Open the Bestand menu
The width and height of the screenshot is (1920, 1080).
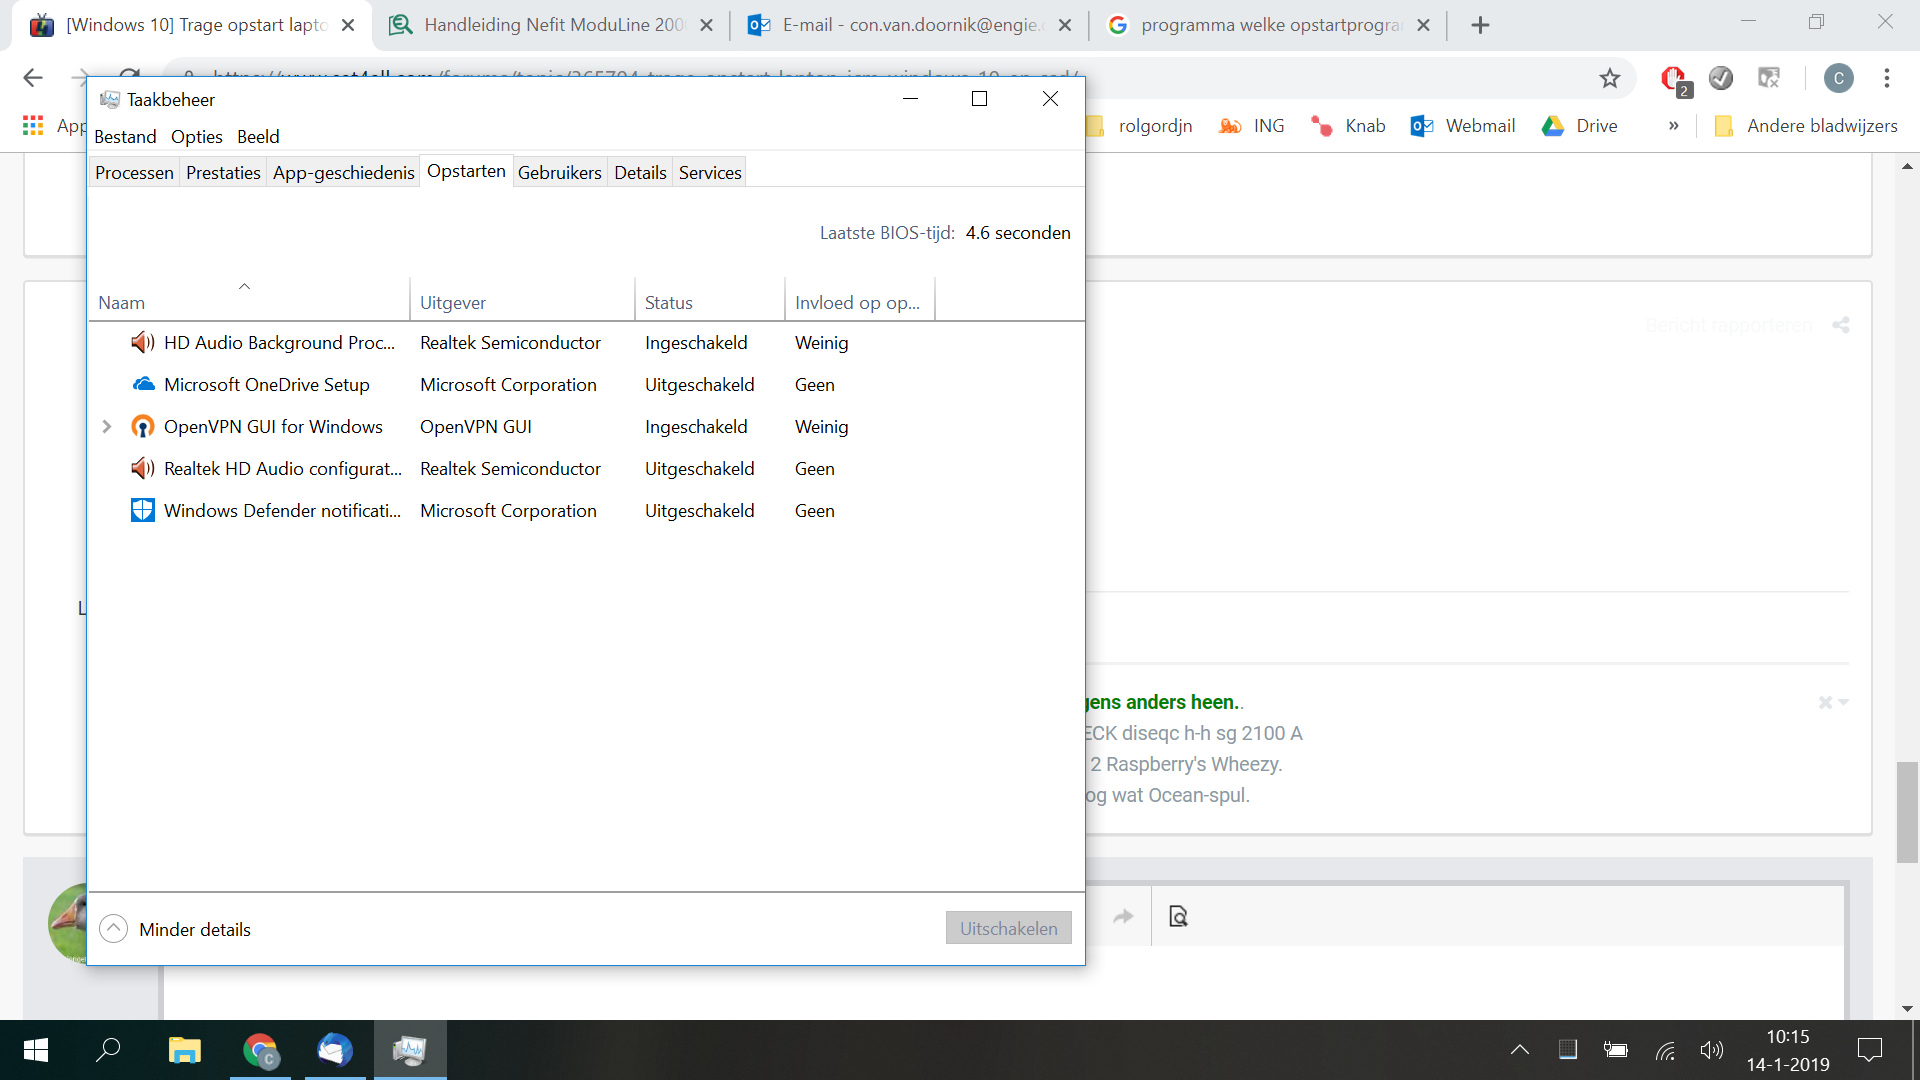point(125,137)
